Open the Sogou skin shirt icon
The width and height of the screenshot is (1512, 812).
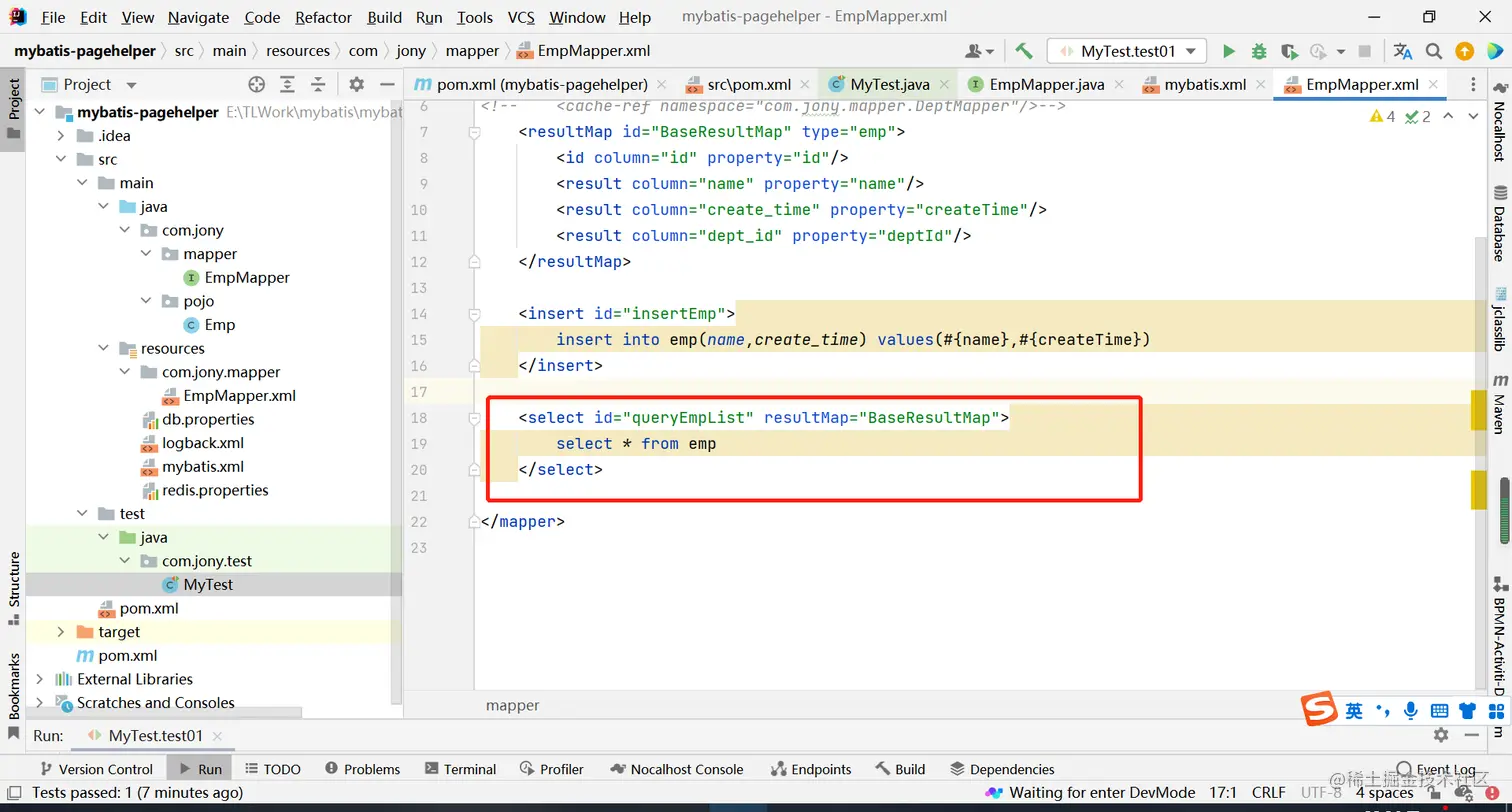tap(1467, 711)
